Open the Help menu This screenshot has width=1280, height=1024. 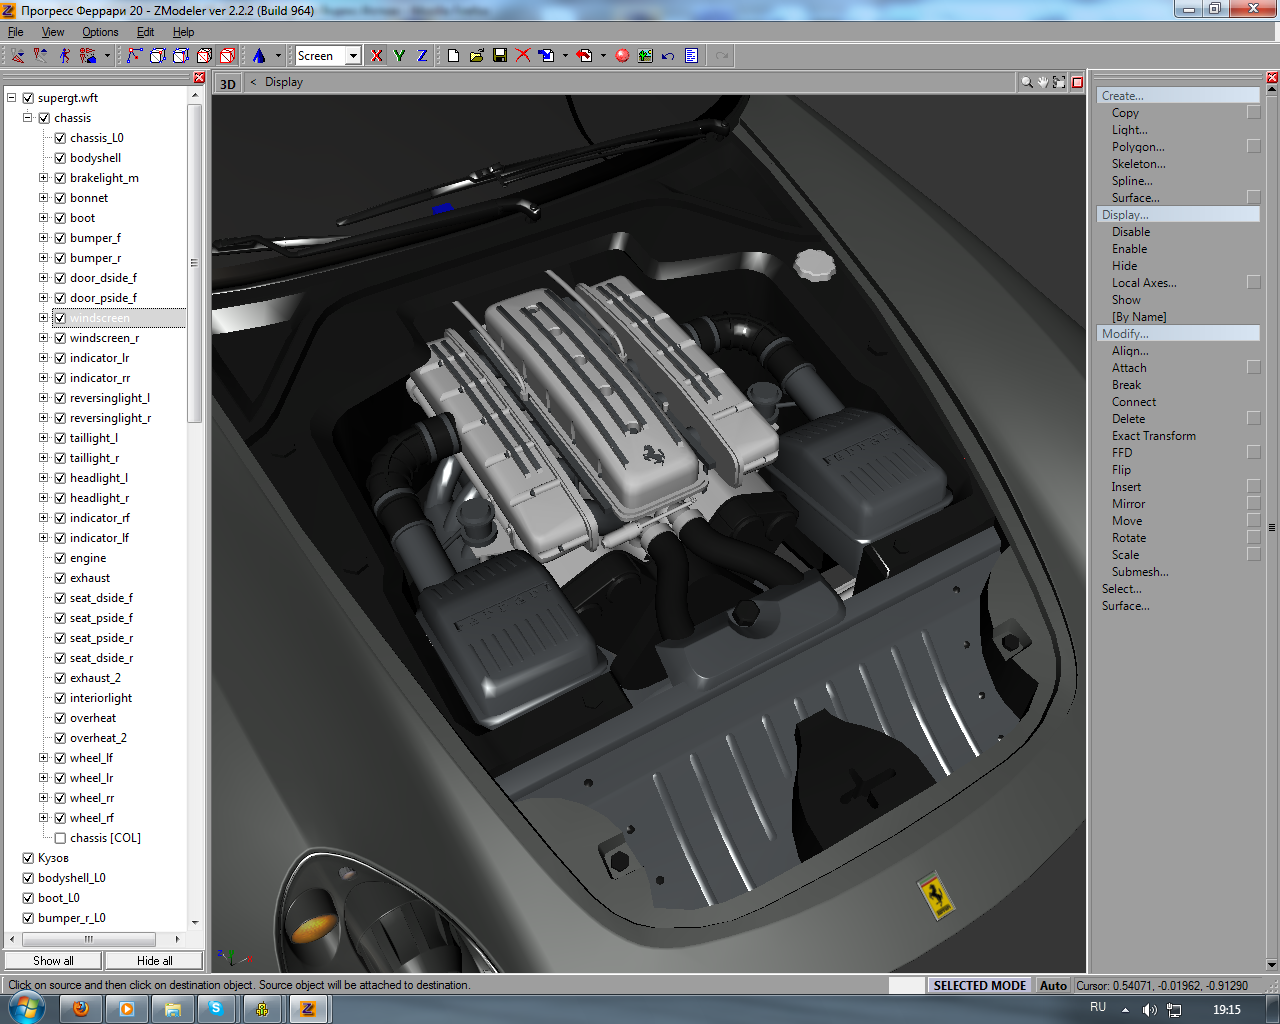[x=183, y=32]
